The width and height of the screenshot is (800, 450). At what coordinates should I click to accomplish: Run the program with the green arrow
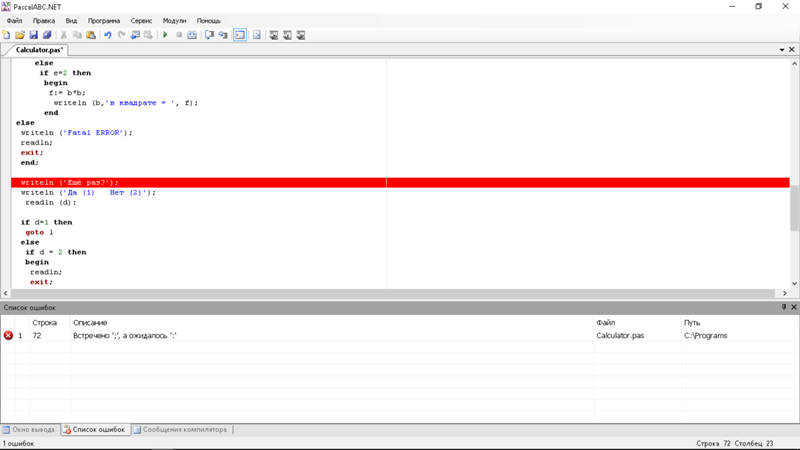165,35
